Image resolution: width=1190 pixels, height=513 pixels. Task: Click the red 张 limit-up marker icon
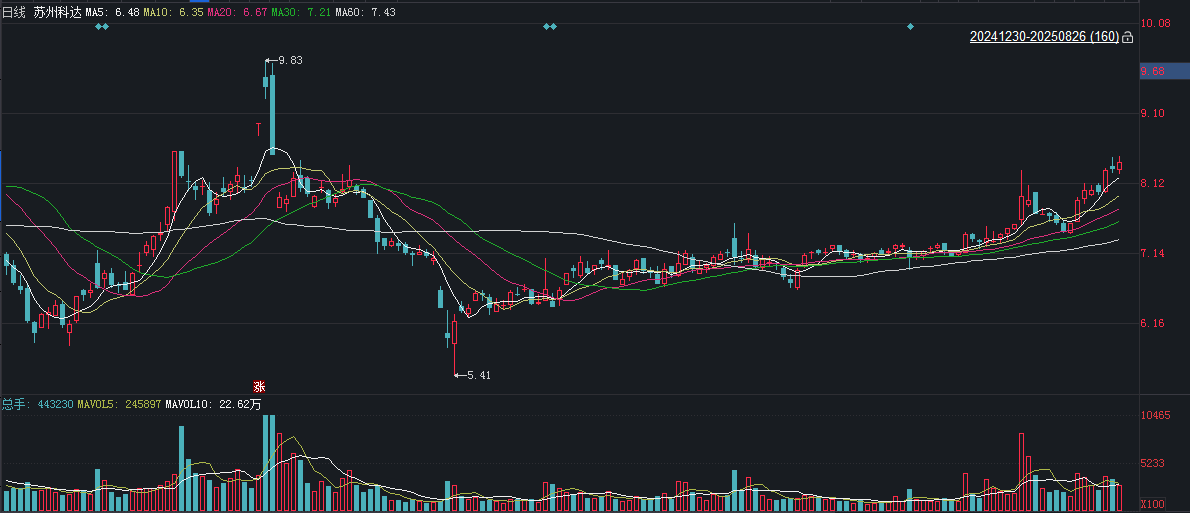(x=259, y=386)
